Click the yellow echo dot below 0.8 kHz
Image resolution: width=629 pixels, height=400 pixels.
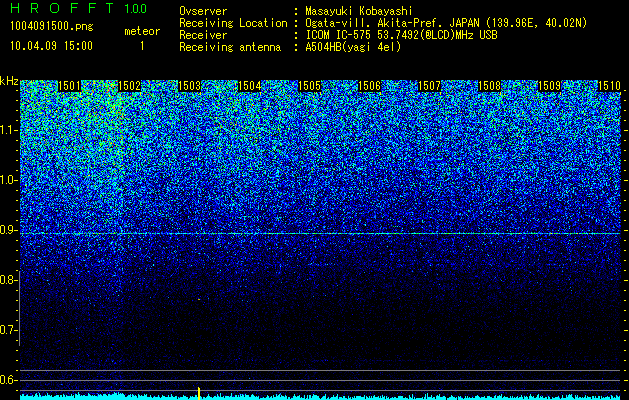pos(199,299)
